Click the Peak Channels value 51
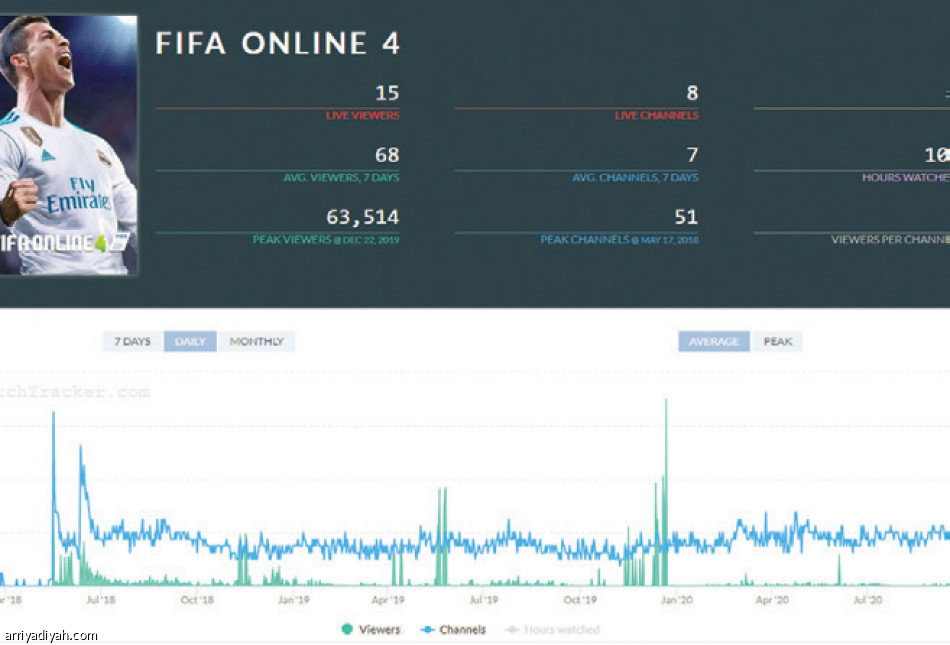 click(686, 217)
